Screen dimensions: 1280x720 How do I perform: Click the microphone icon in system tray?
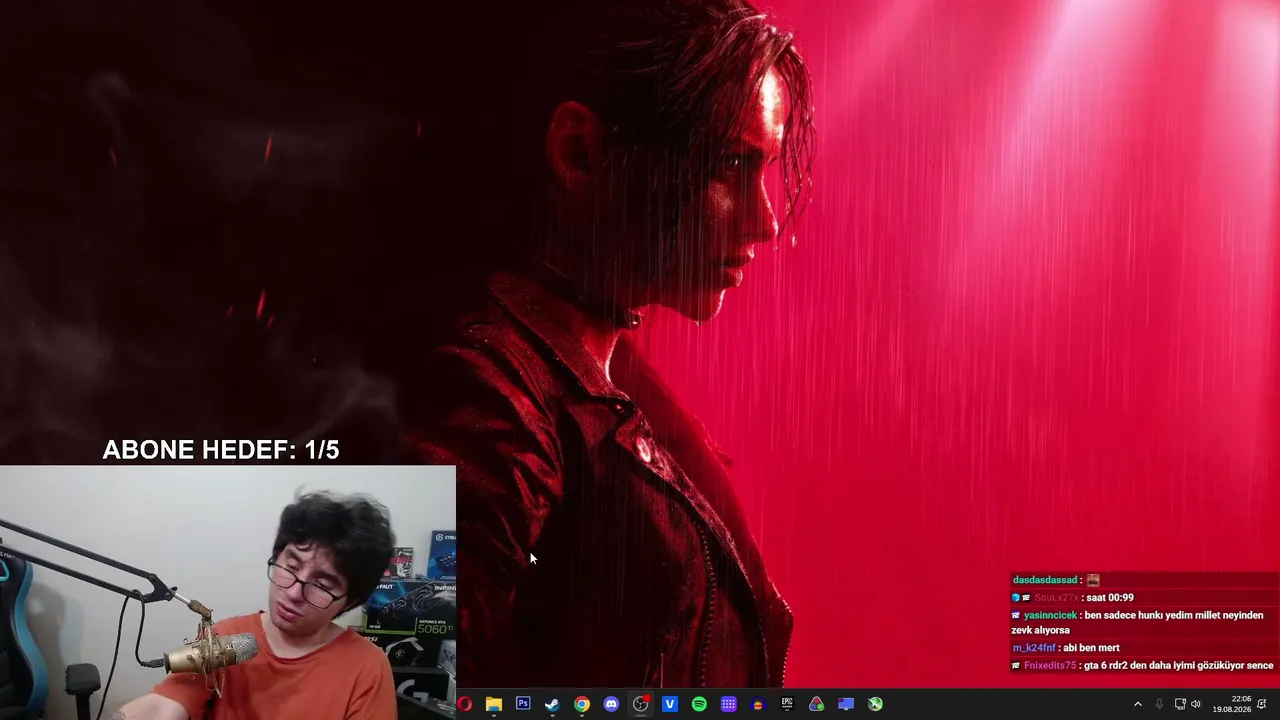(1159, 704)
